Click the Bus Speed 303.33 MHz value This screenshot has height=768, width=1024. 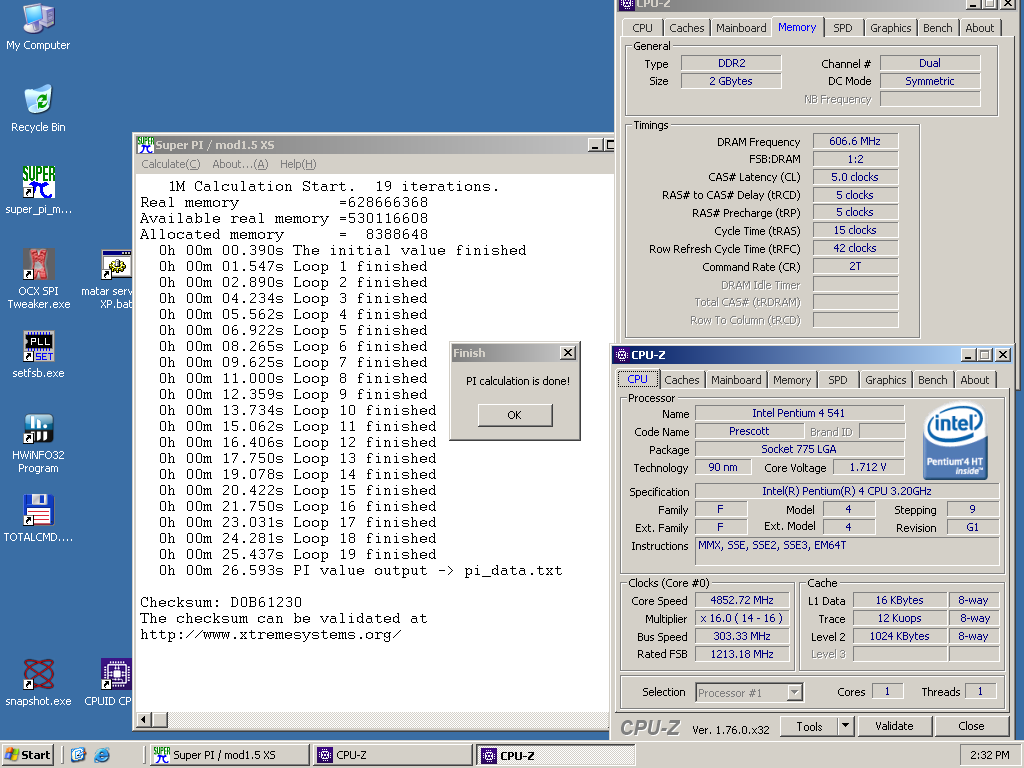coord(742,636)
